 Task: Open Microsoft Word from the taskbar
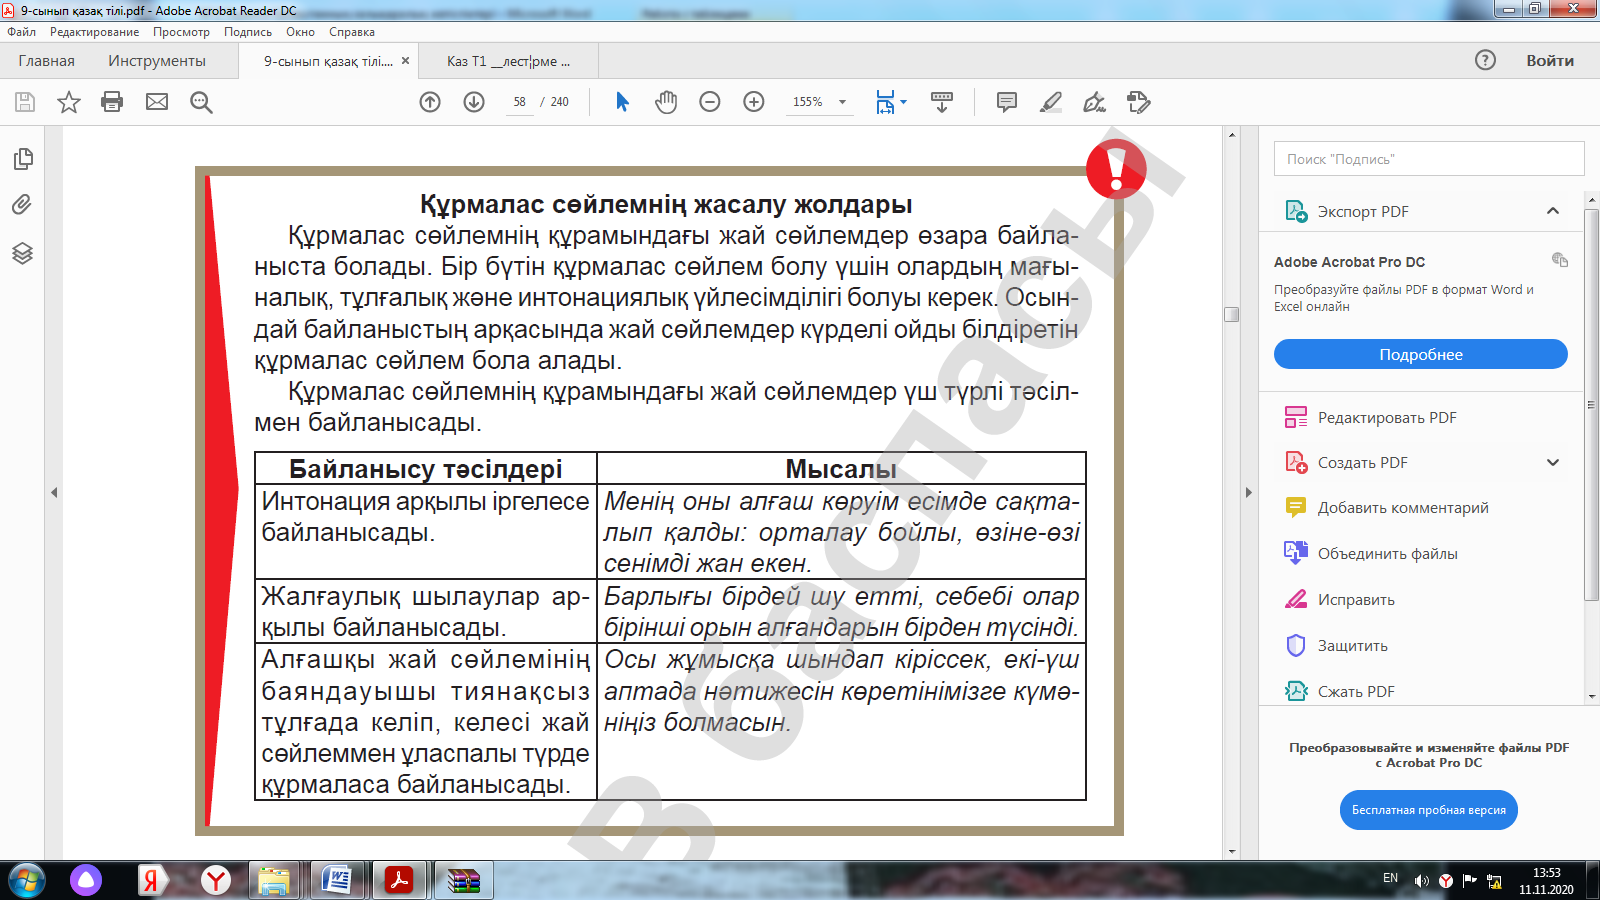tap(336, 880)
